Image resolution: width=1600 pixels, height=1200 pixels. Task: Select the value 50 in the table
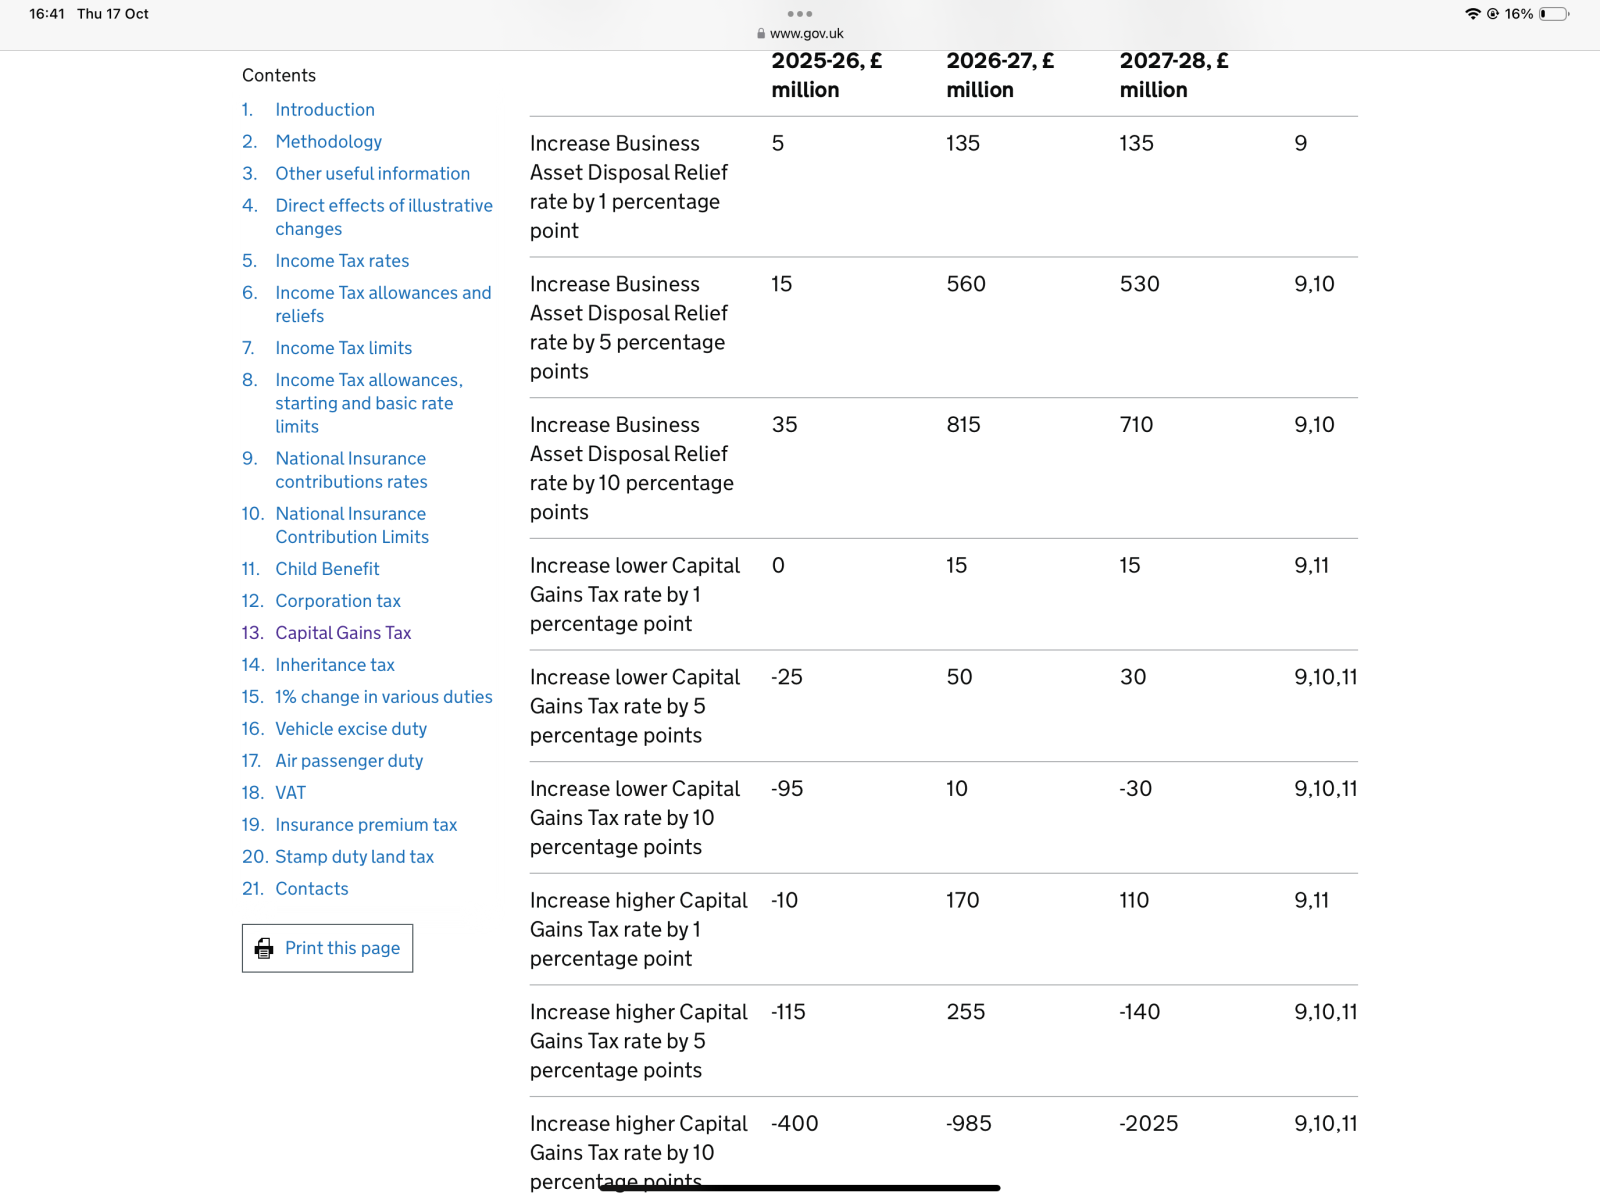pos(959,677)
